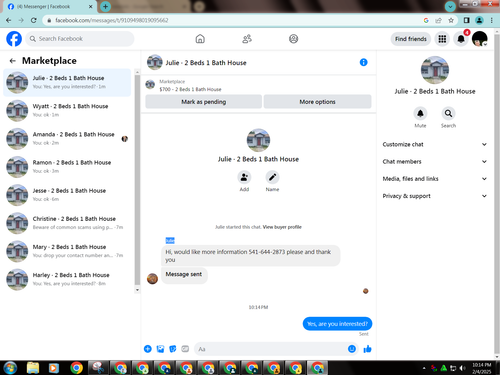Open the Groups icon in top navigation
Image resolution: width=500 pixels, height=375 pixels.
[x=293, y=39]
